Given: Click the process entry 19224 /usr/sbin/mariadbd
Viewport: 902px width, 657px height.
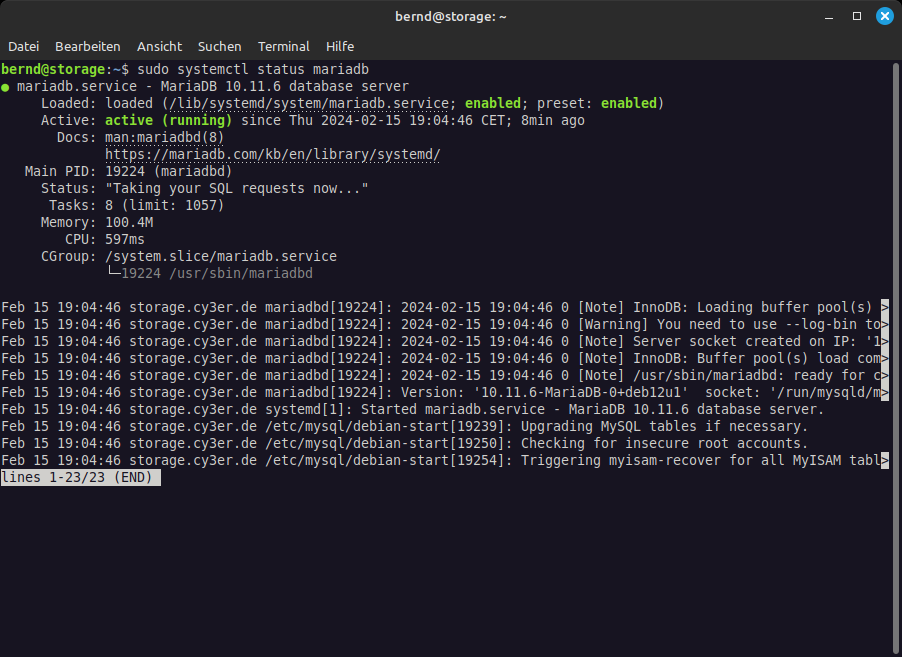Looking at the screenshot, I should (x=217, y=273).
